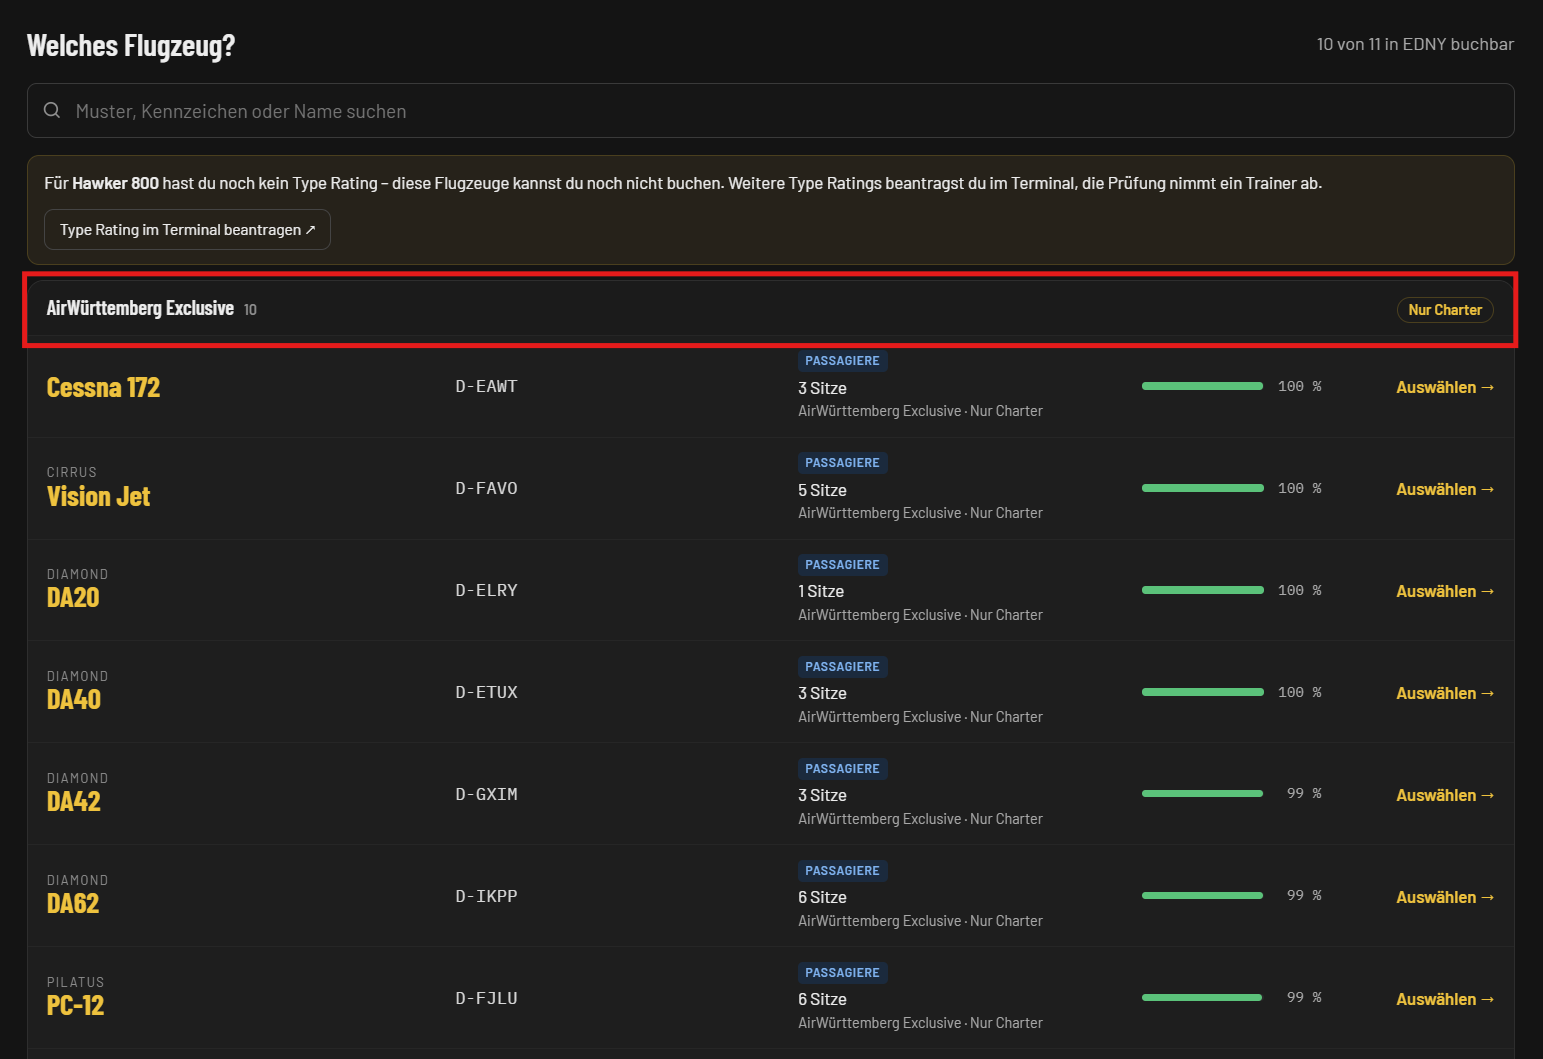This screenshot has height=1059, width=1543.
Task: Select registration D-ELRY
Action: tap(486, 590)
